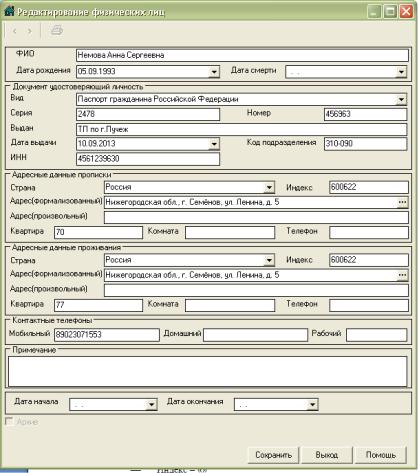Expand the Вид document type dropdown
The image size is (418, 473).
click(x=401, y=99)
